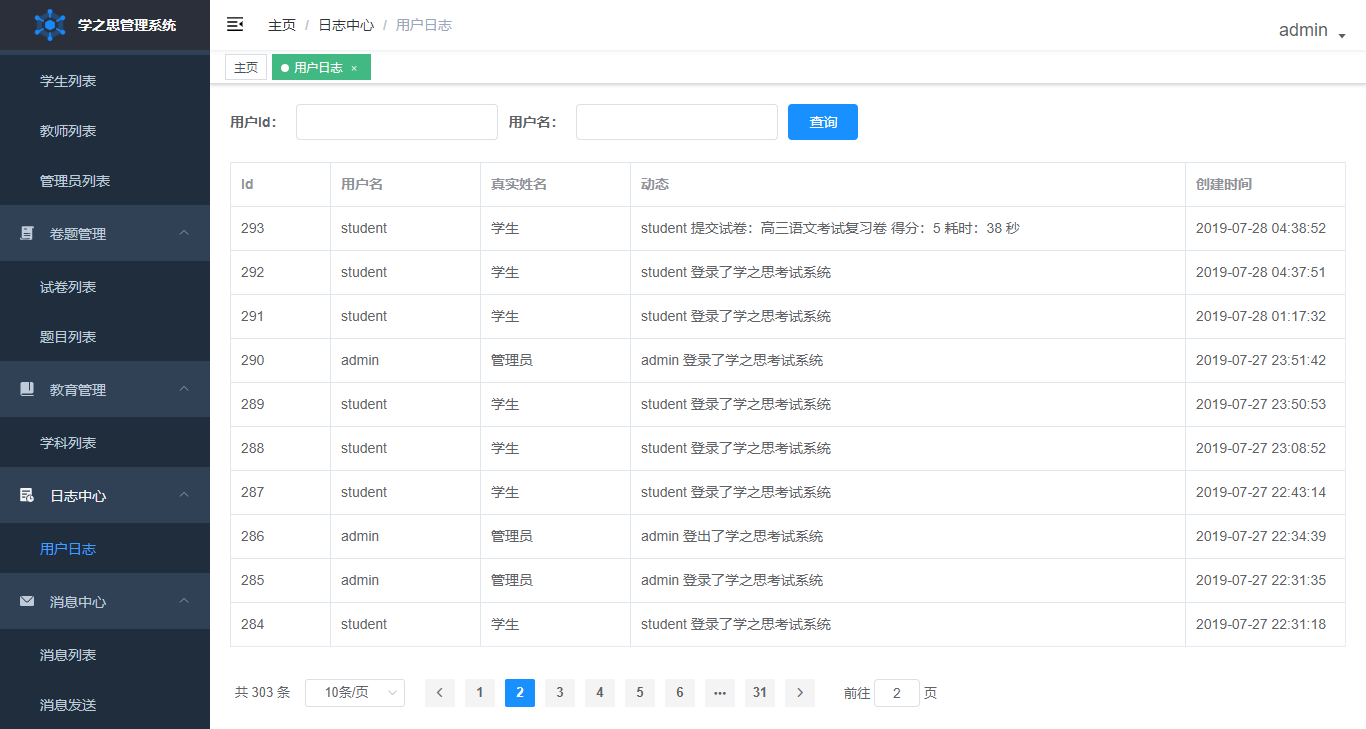Collapse the 卷题管理 menu section
This screenshot has width=1366, height=729.
pyautogui.click(x=184, y=233)
